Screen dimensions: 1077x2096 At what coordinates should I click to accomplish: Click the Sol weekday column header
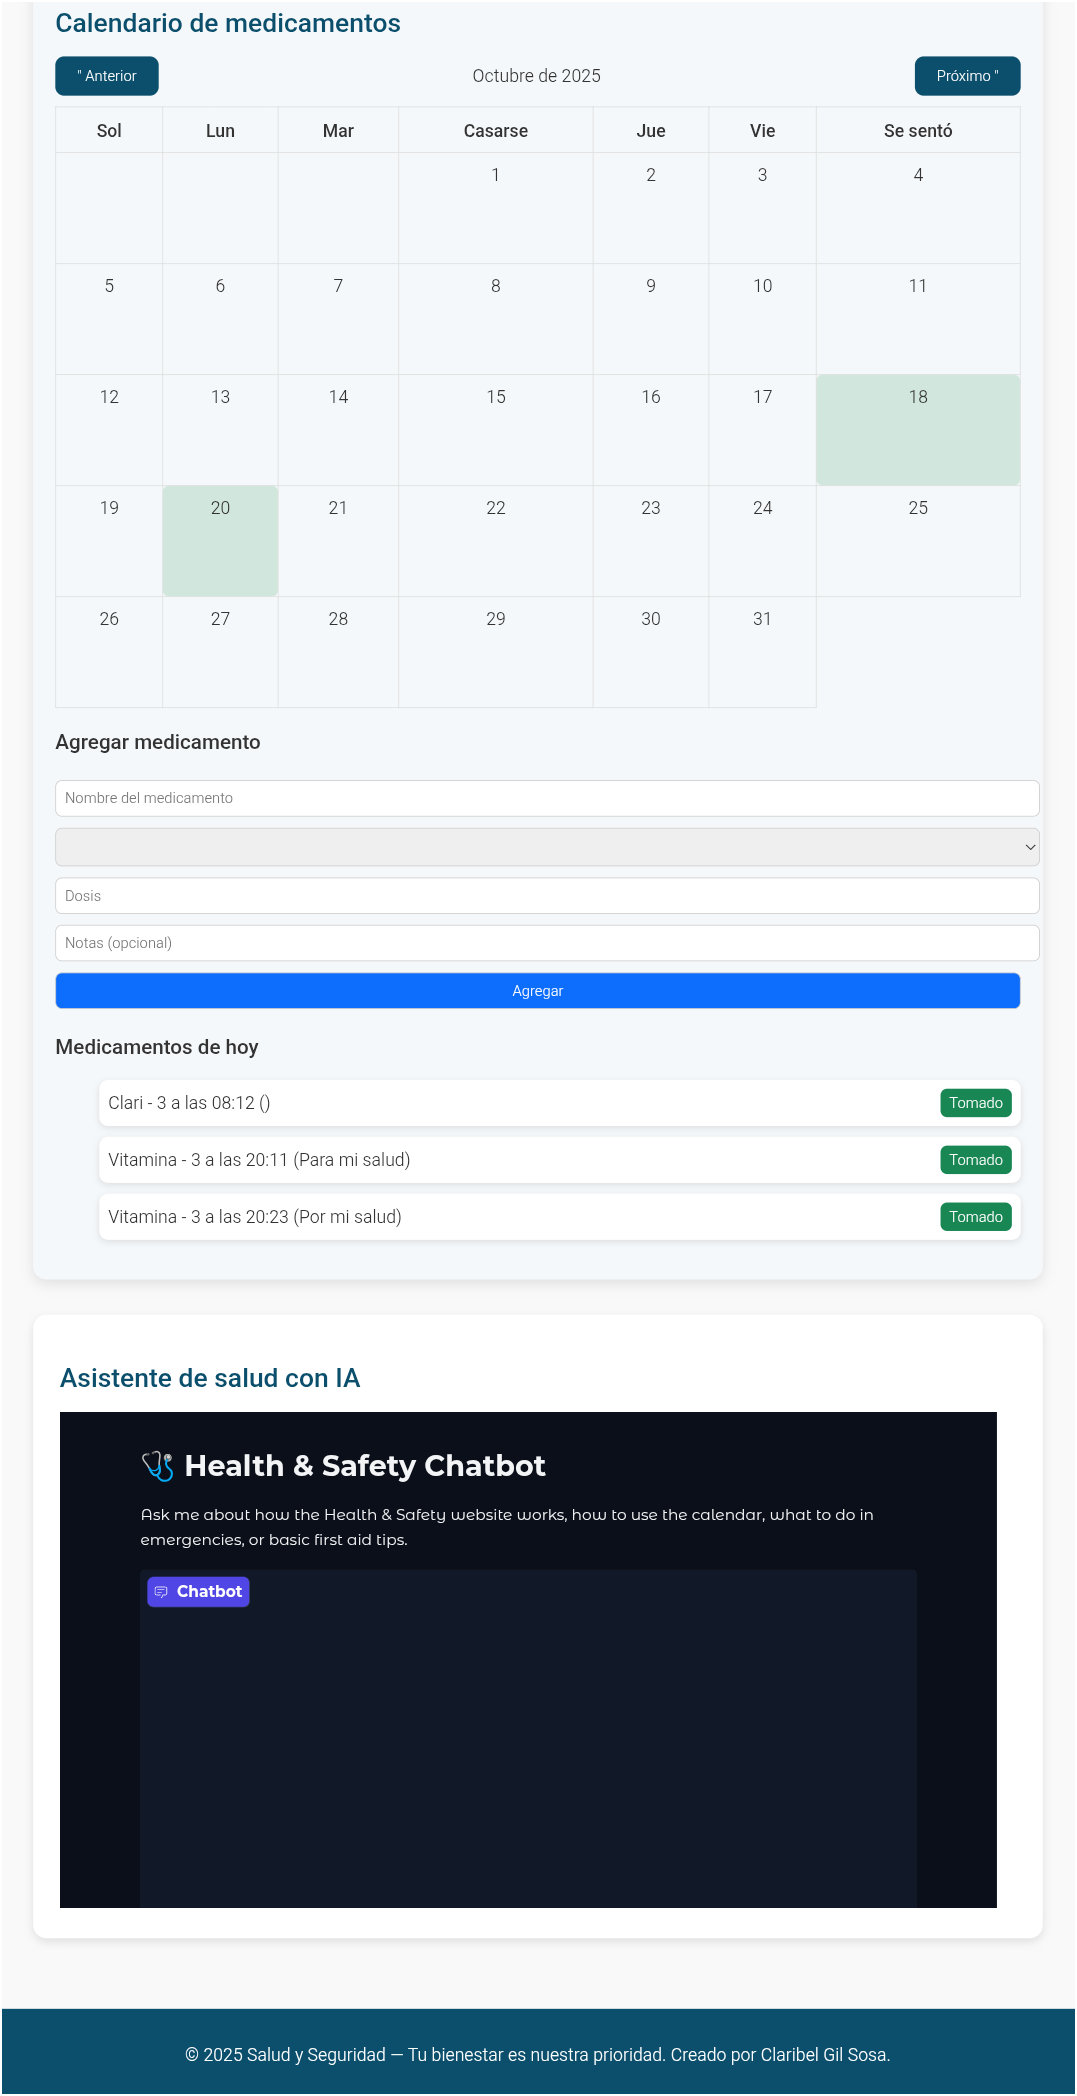click(109, 131)
